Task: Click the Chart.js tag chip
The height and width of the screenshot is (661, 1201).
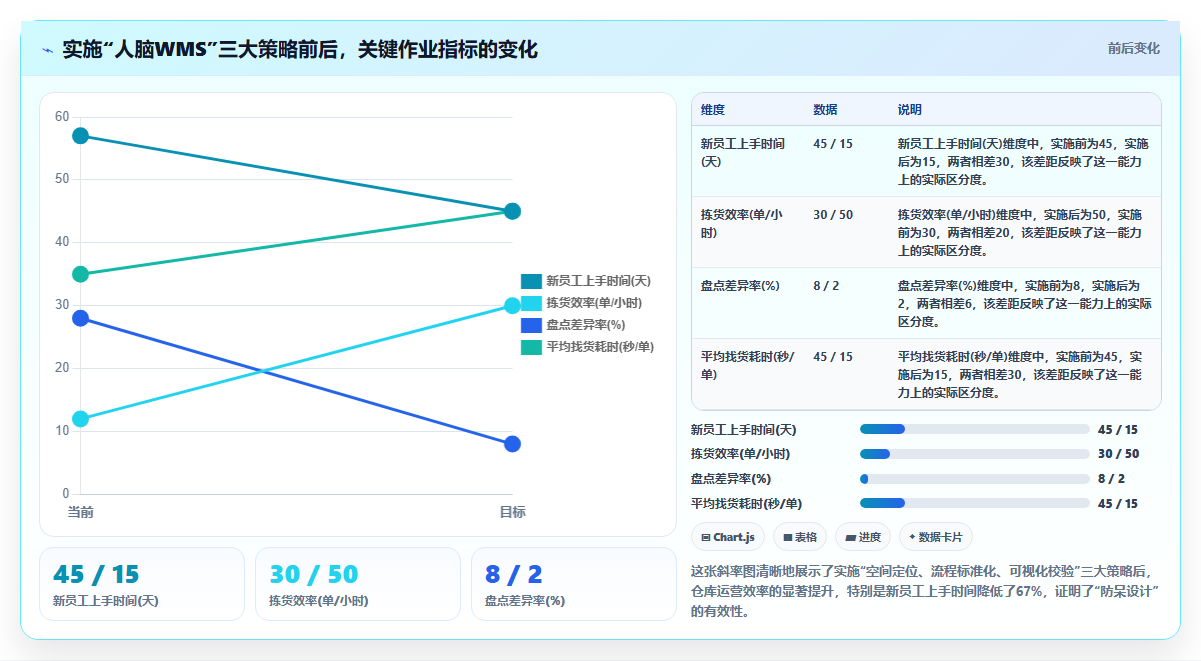Action: tap(728, 537)
